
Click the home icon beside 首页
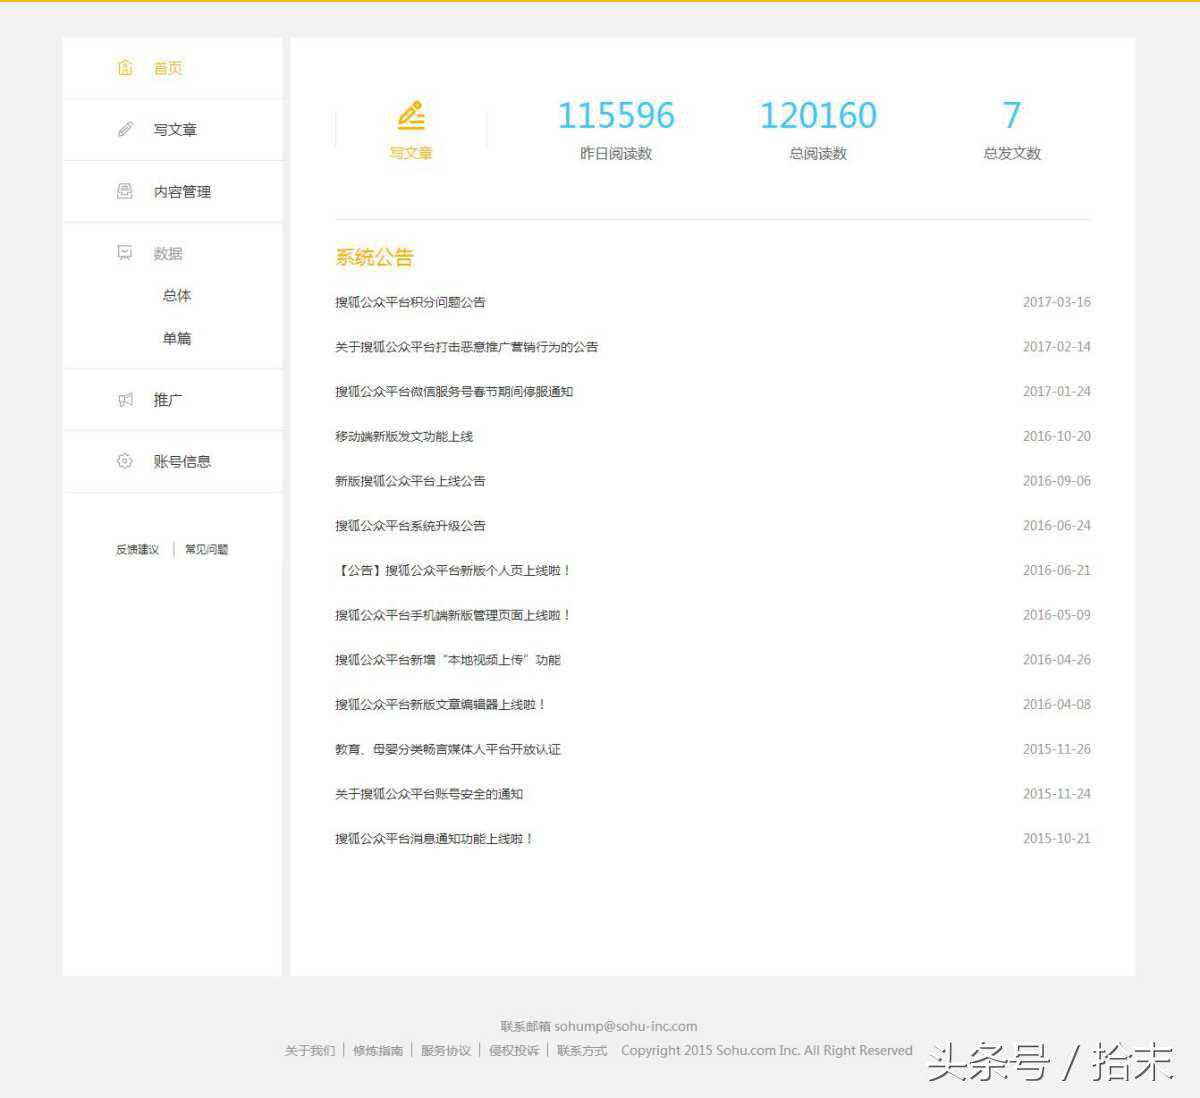point(124,67)
